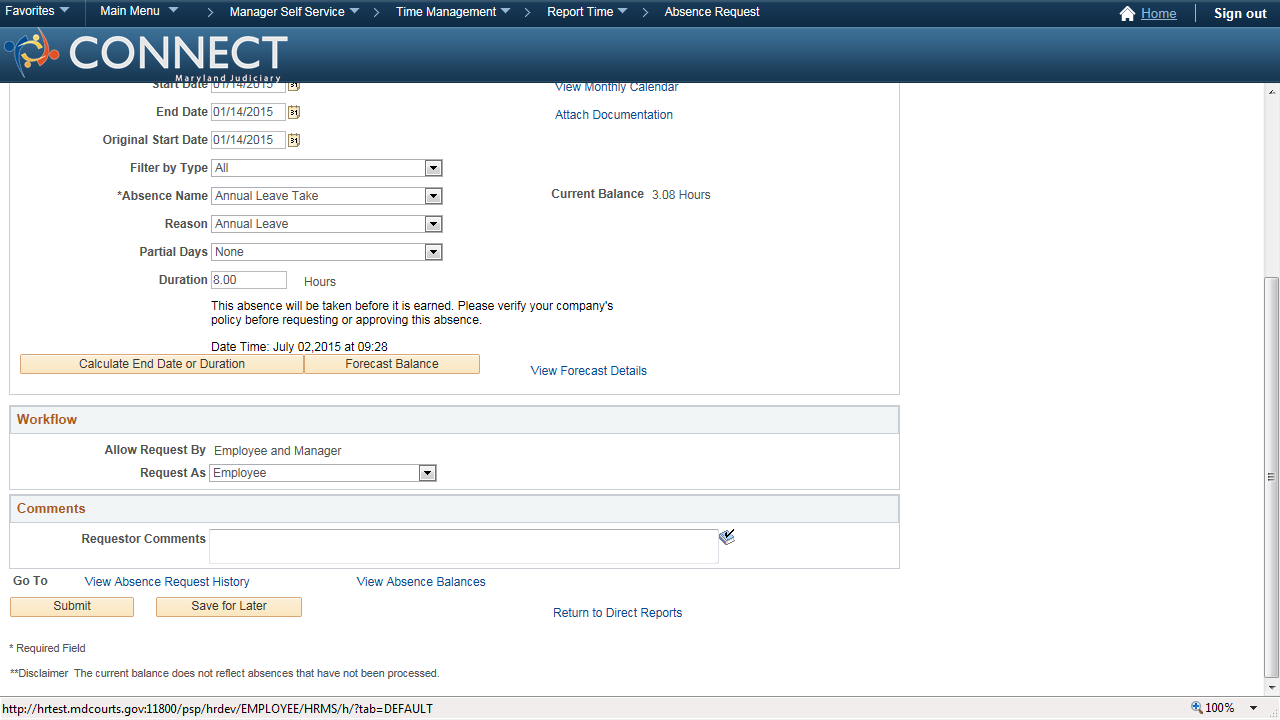Open the End Date calendar picker icon
1280x720 pixels.
click(x=294, y=112)
